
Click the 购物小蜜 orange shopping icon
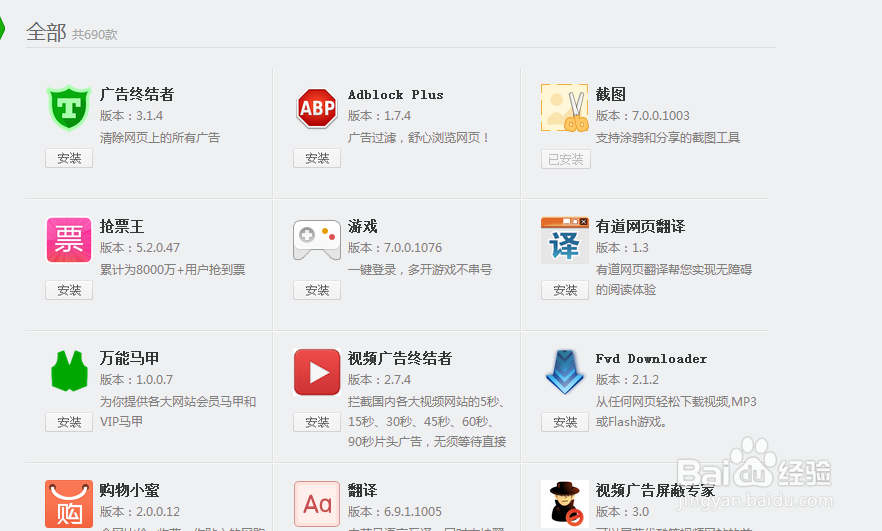coord(69,504)
